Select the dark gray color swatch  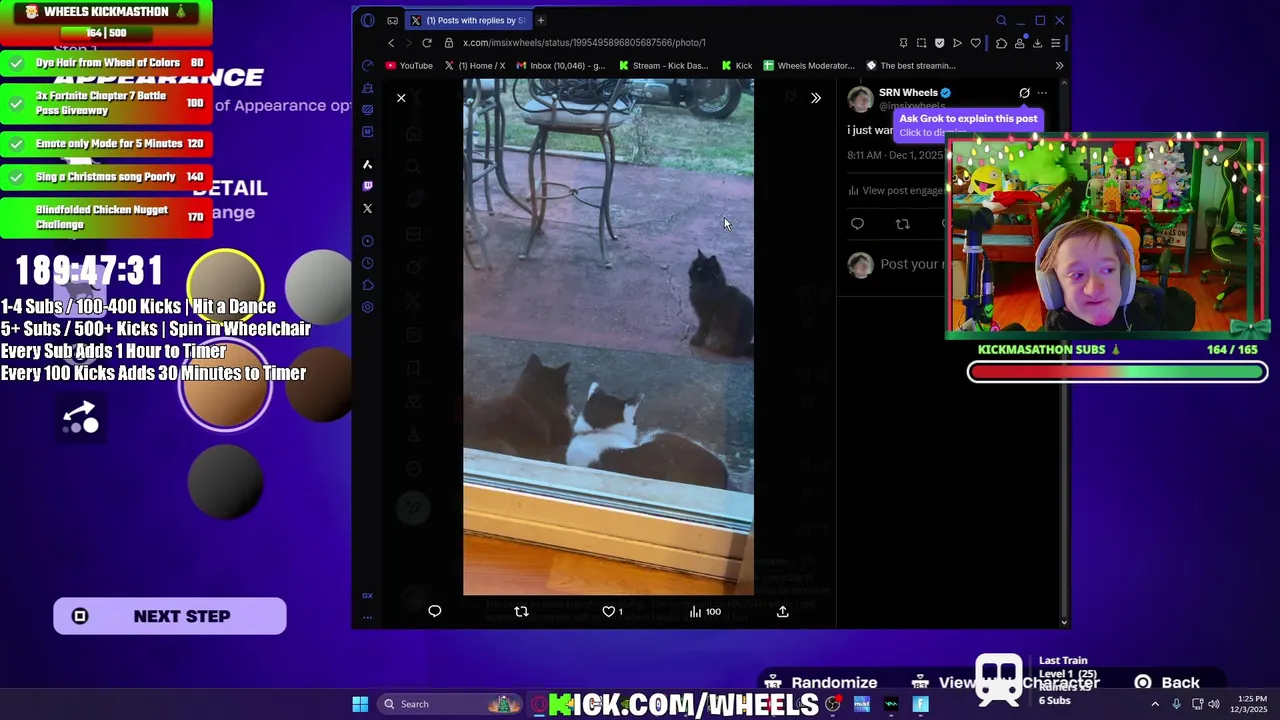pyautogui.click(x=226, y=483)
